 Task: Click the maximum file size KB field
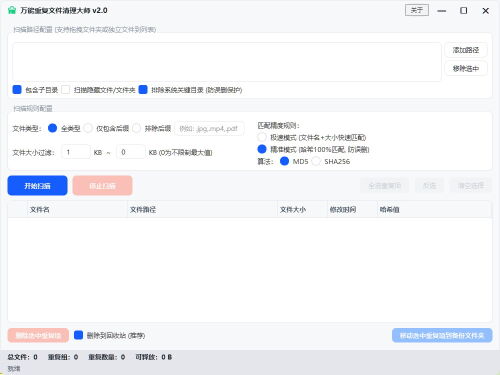click(131, 152)
